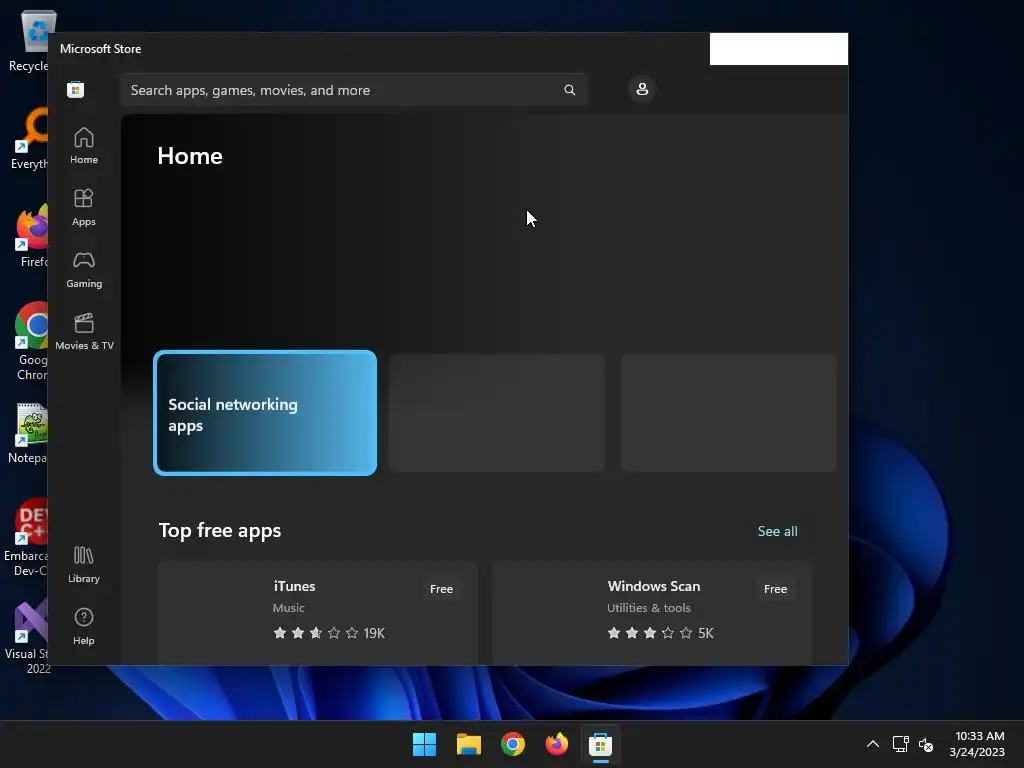1024x768 pixels.
Task: Click the Microsoft Store taskbar icon
Action: coord(600,744)
